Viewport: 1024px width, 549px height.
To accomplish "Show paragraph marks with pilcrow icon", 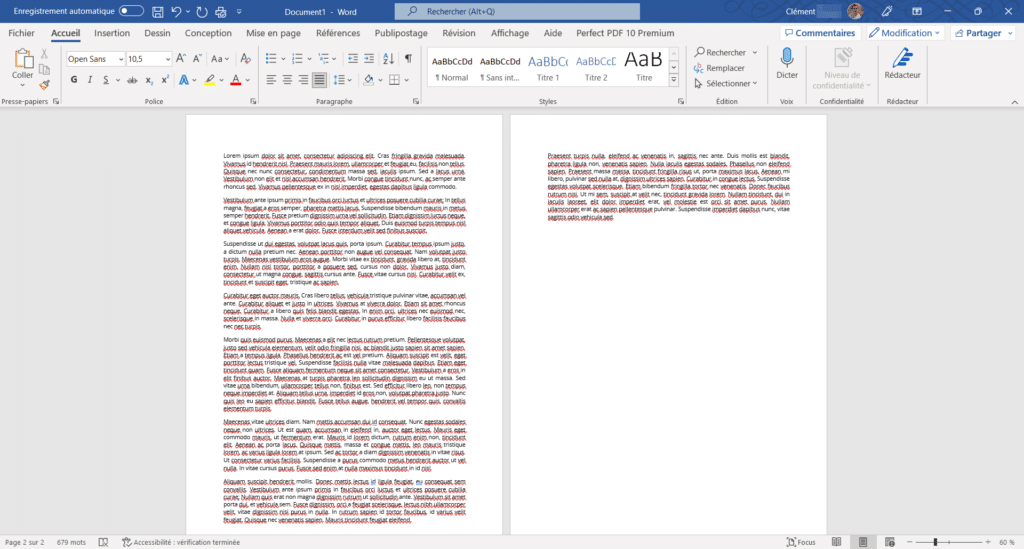I will [408, 59].
